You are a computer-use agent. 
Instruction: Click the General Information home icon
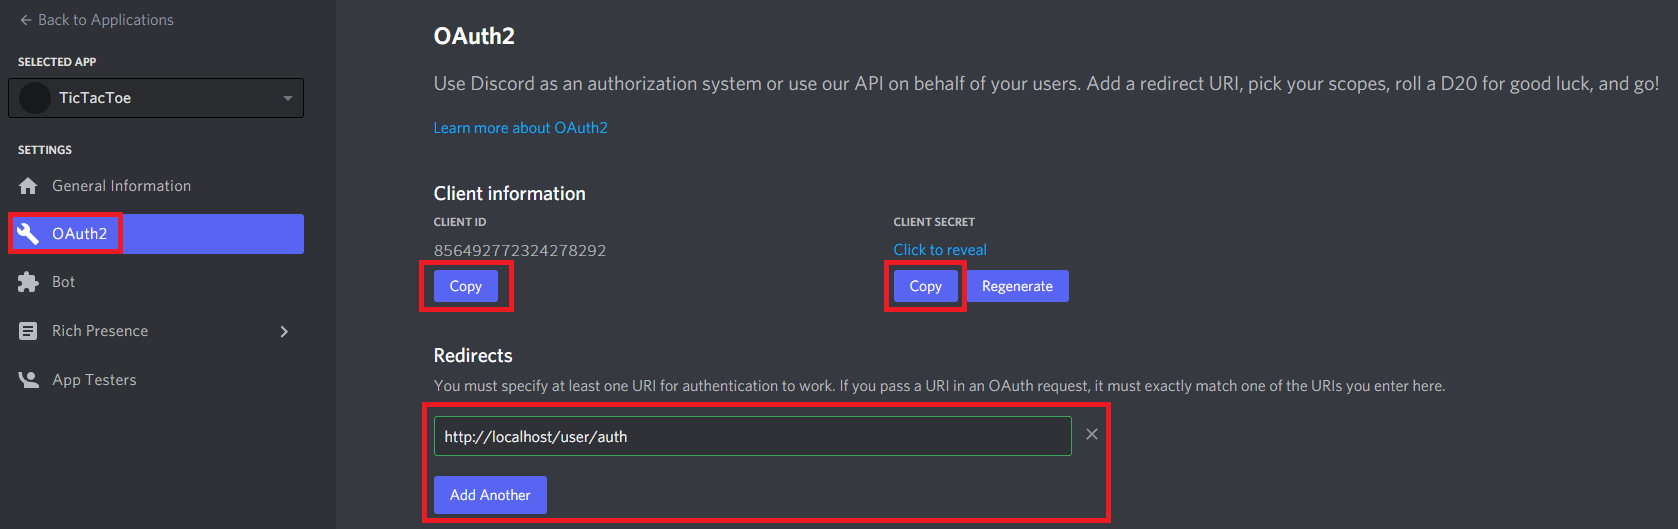coord(28,186)
